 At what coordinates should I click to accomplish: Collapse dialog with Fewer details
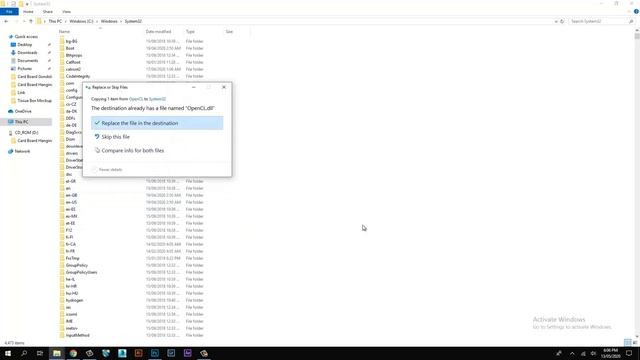(x=107, y=169)
